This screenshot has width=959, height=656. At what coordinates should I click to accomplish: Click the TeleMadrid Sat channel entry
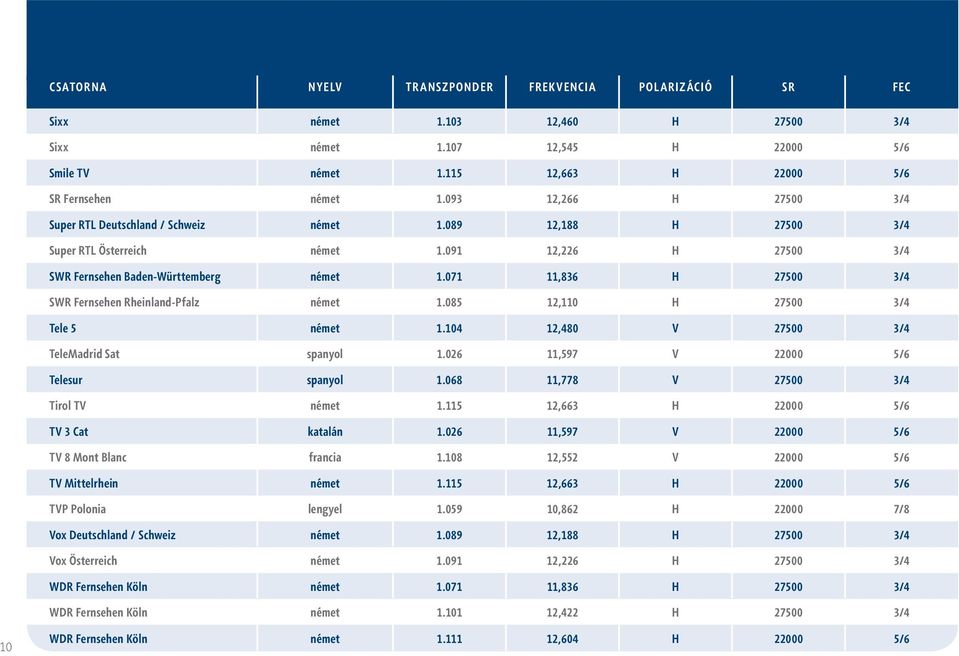[84, 354]
